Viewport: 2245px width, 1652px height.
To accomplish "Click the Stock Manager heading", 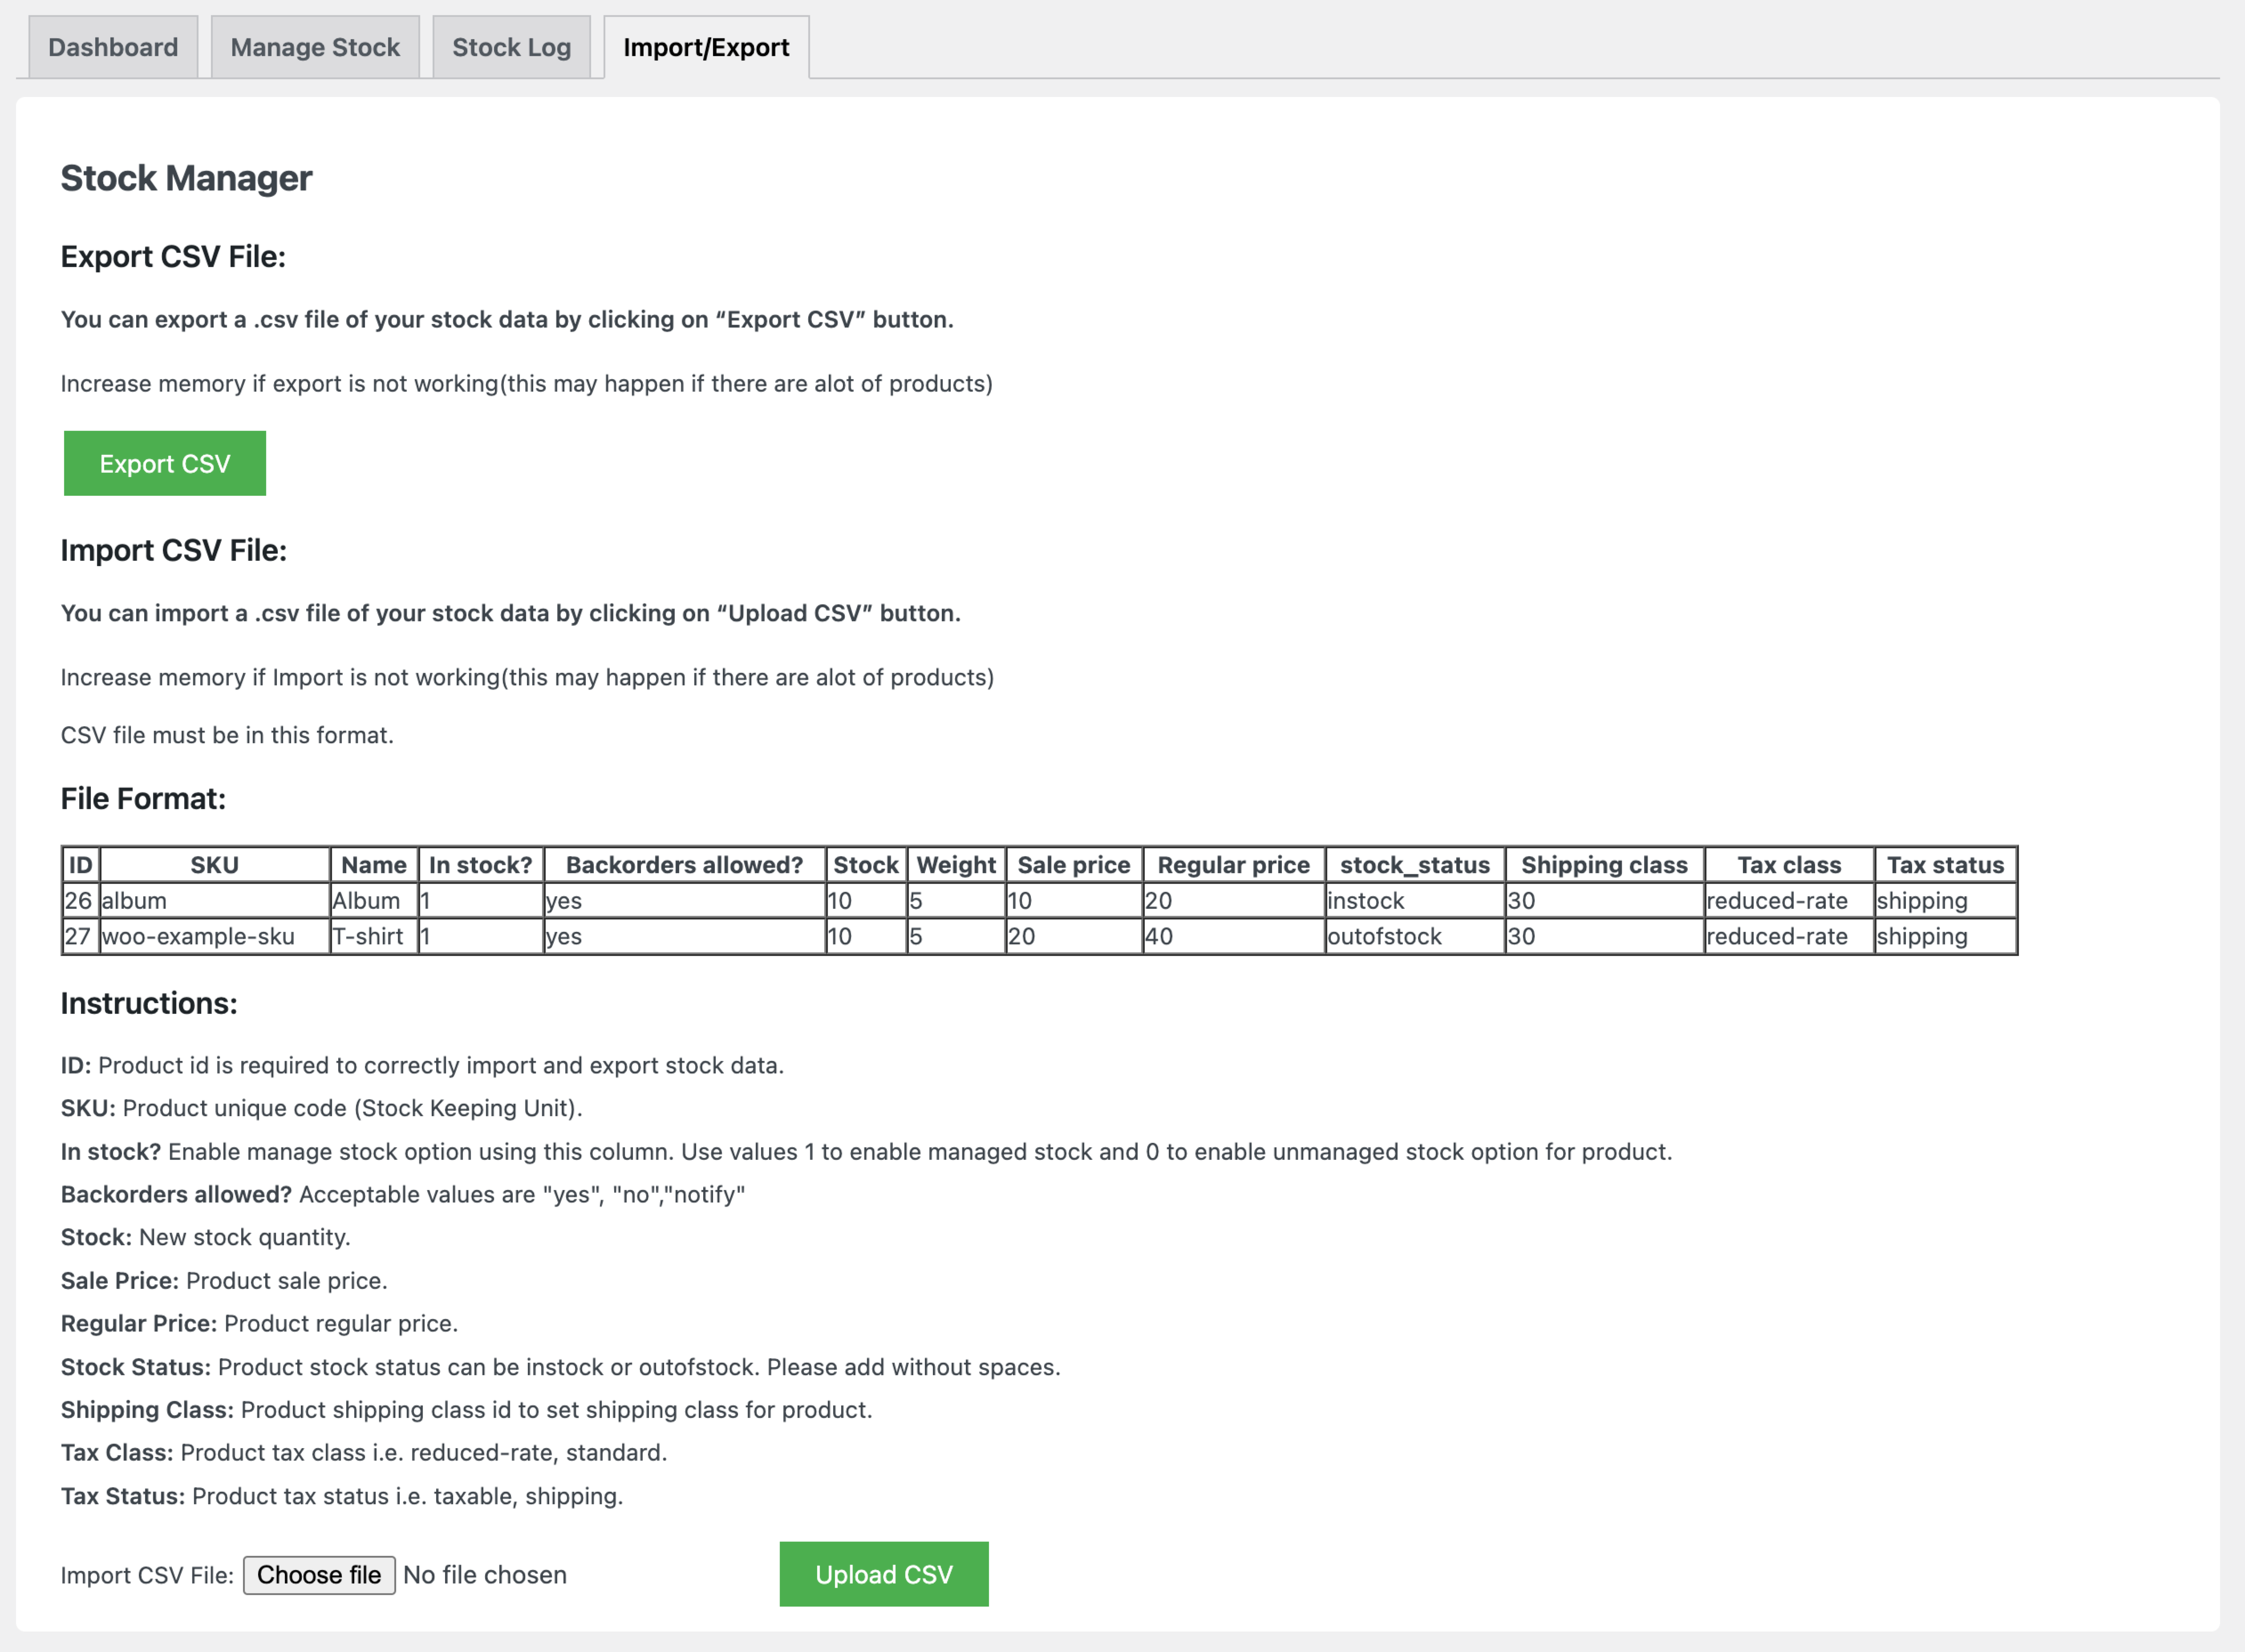I will [x=186, y=178].
